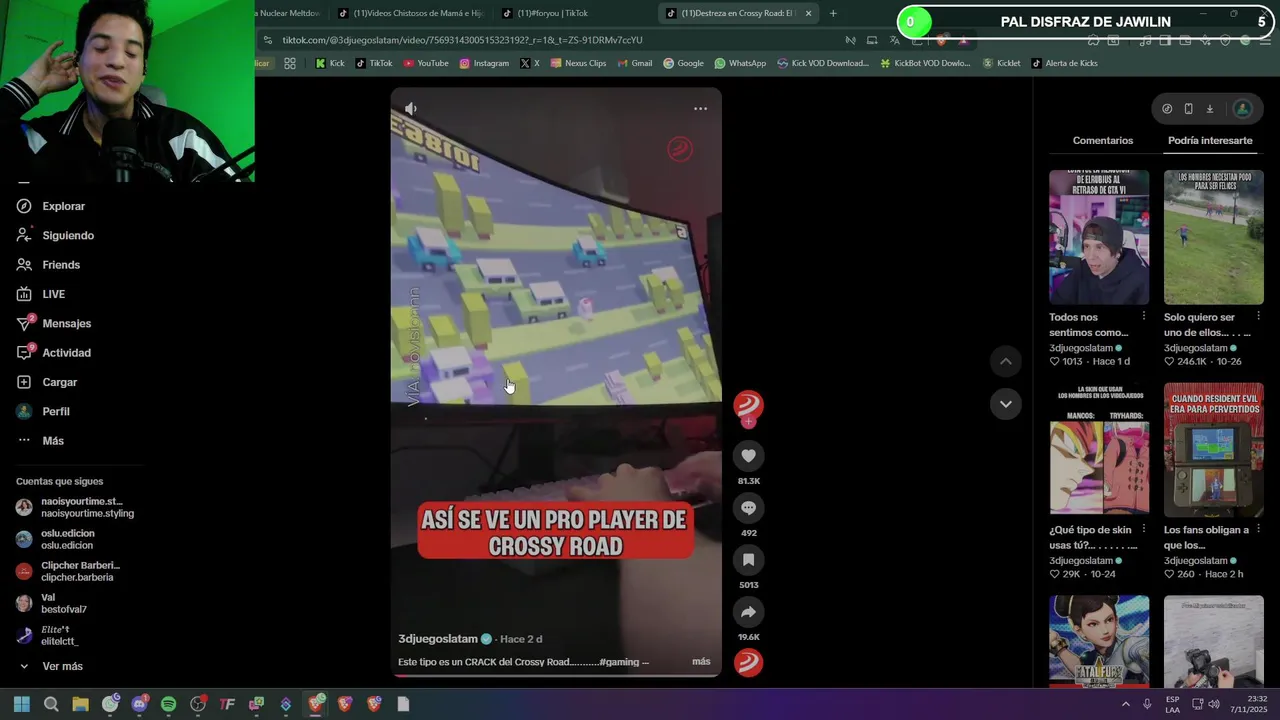
Task: Open the Windows Start menu
Action: [x=22, y=704]
